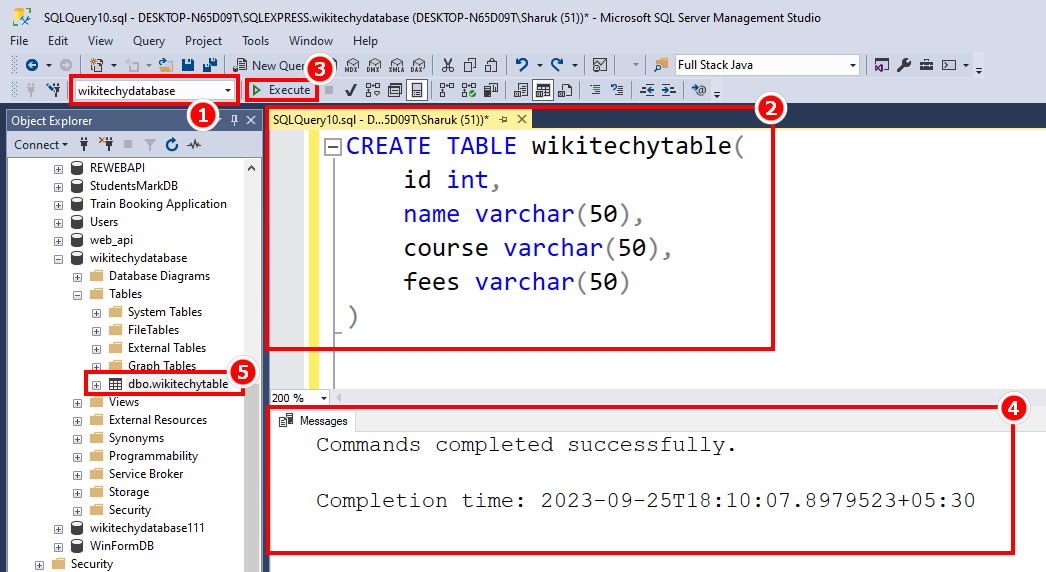Click the Undo arrow icon

point(522,65)
